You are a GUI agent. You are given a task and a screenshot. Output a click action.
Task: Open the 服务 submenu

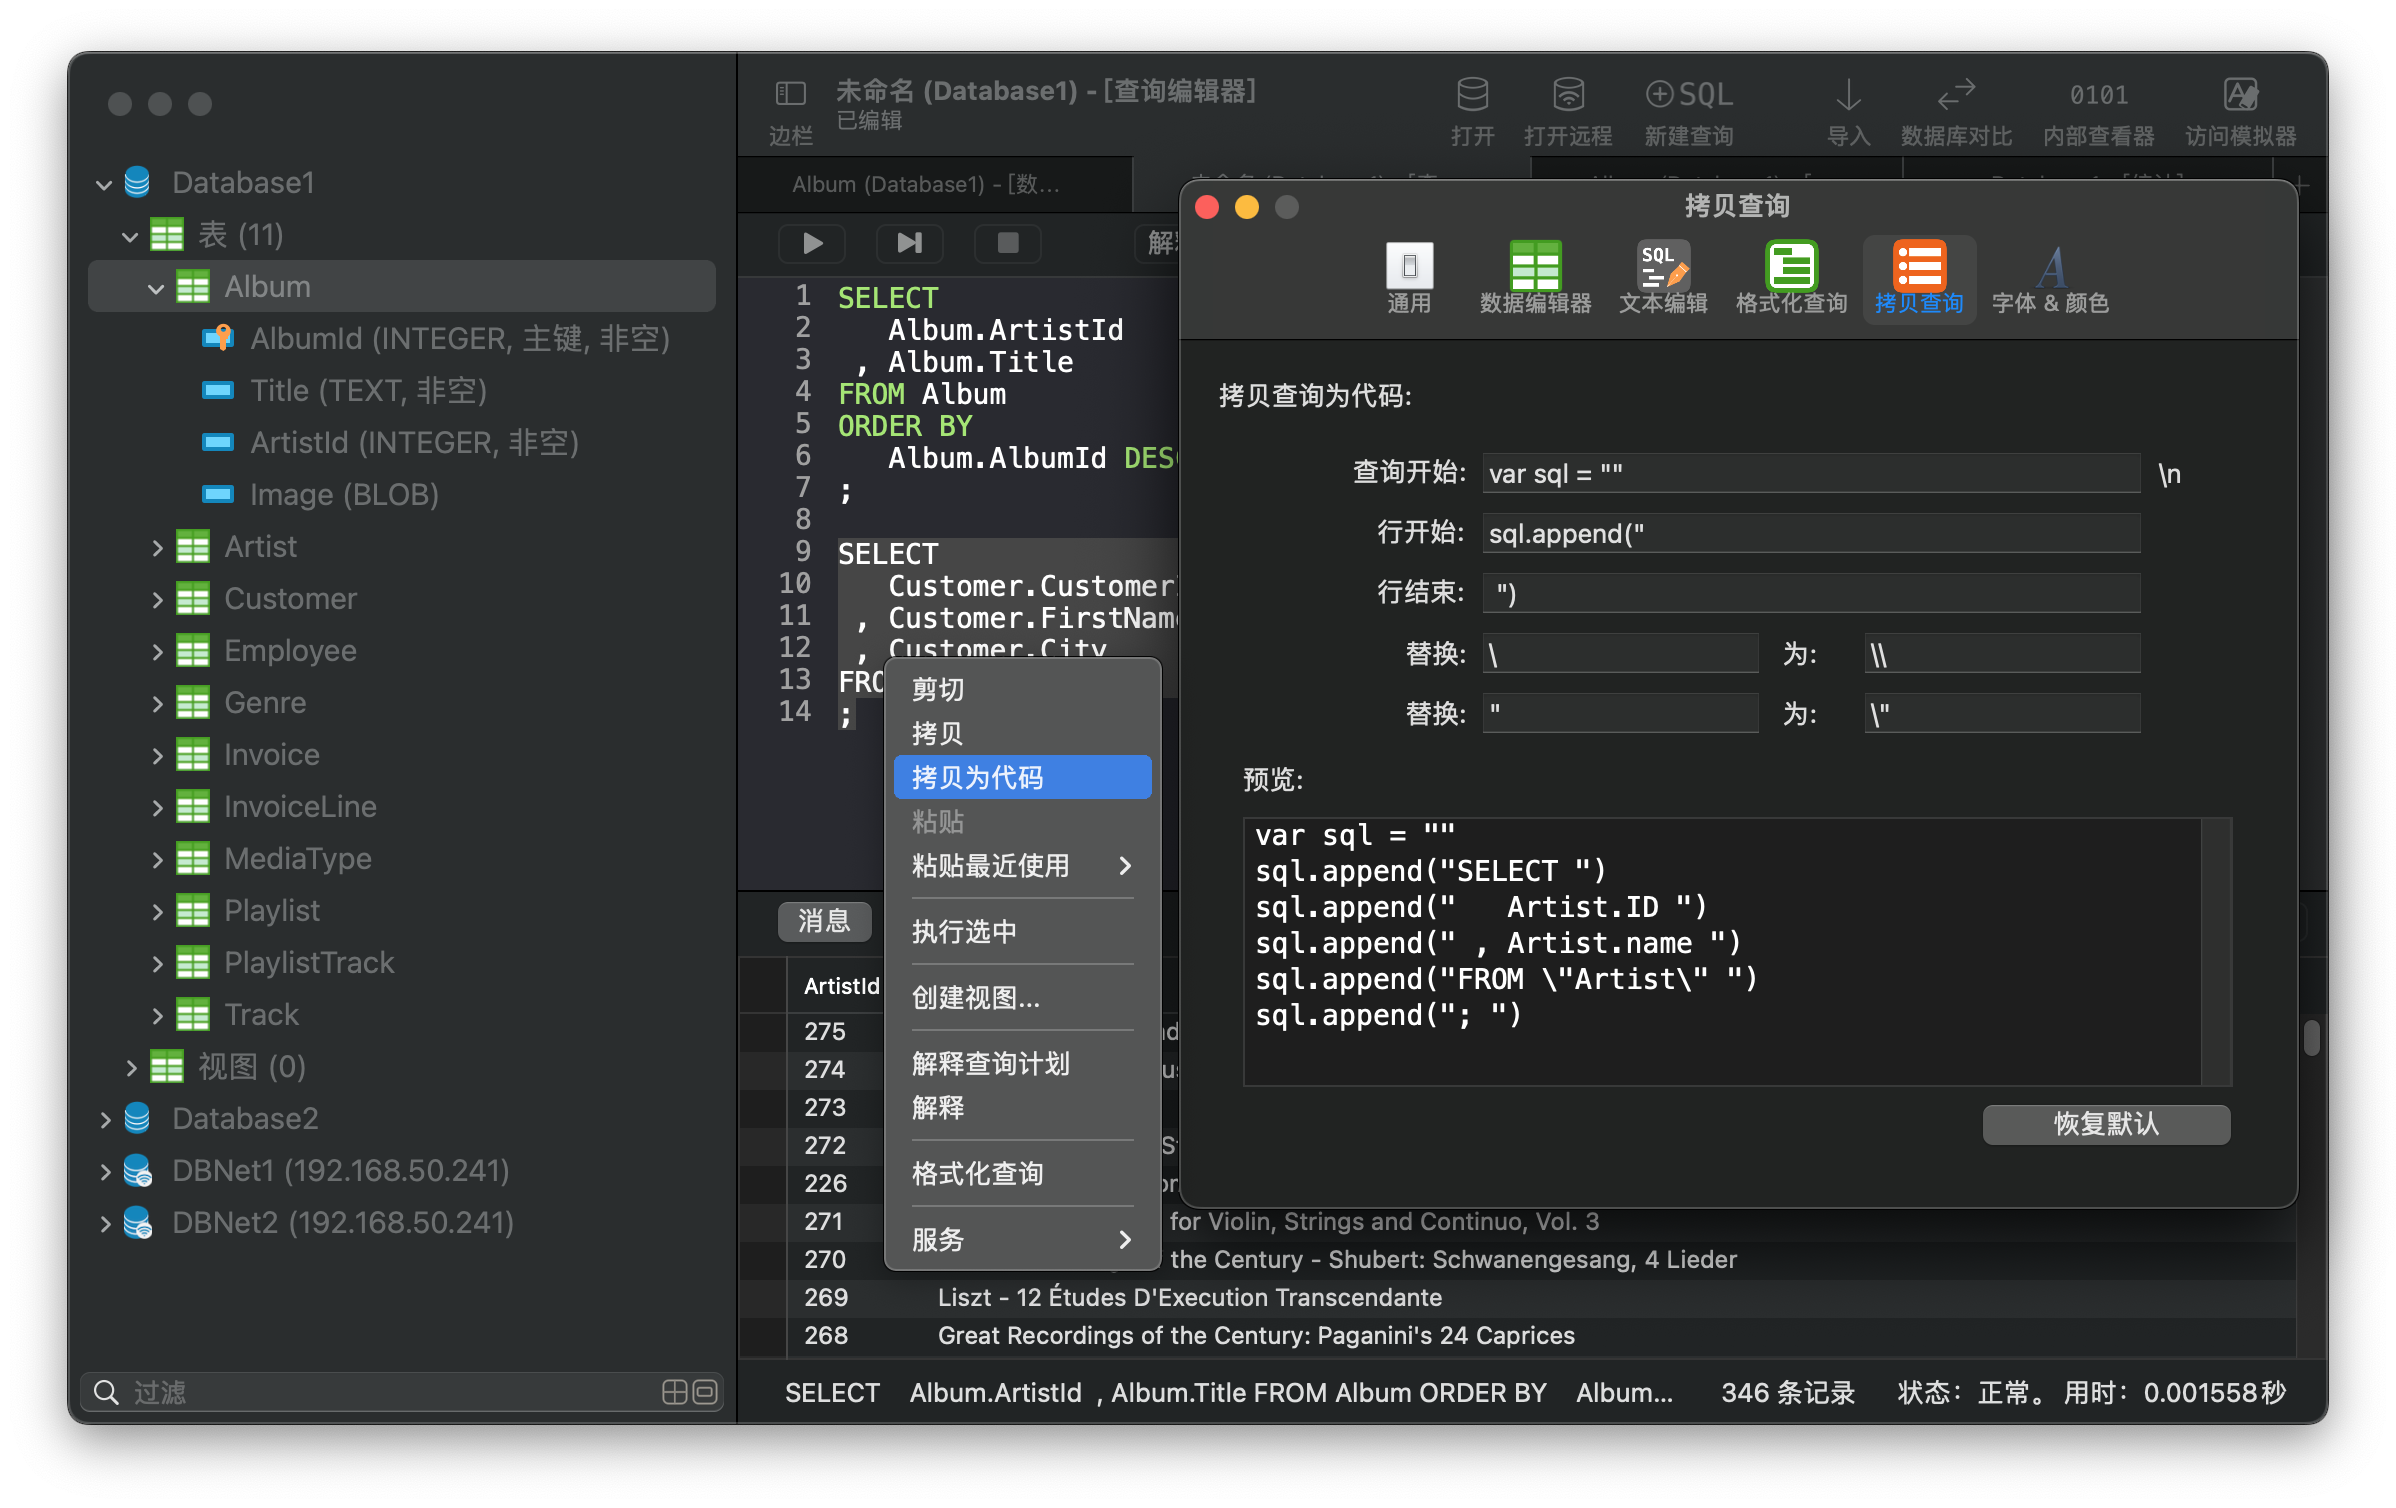point(1022,1239)
